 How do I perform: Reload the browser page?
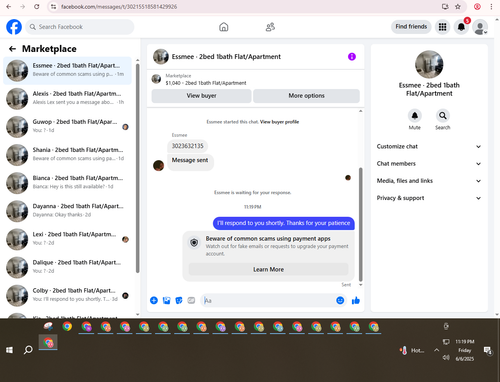click(x=37, y=7)
